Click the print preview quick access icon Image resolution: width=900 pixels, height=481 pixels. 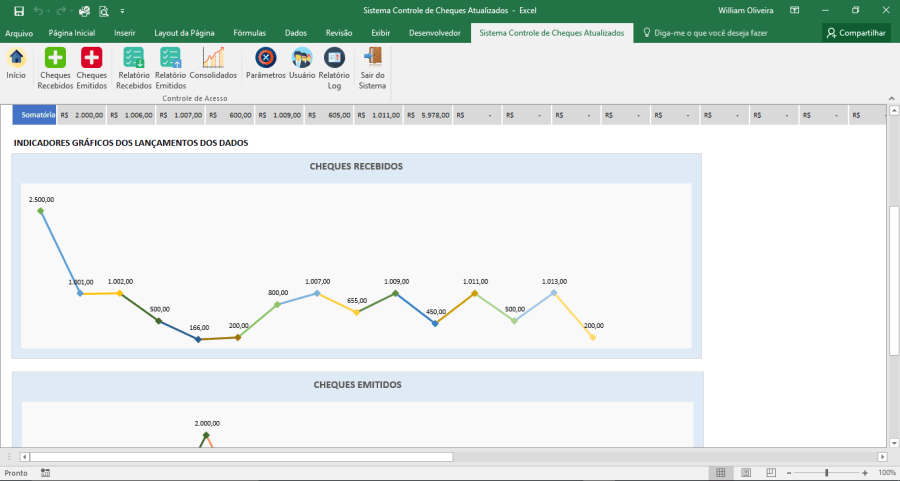pos(103,11)
